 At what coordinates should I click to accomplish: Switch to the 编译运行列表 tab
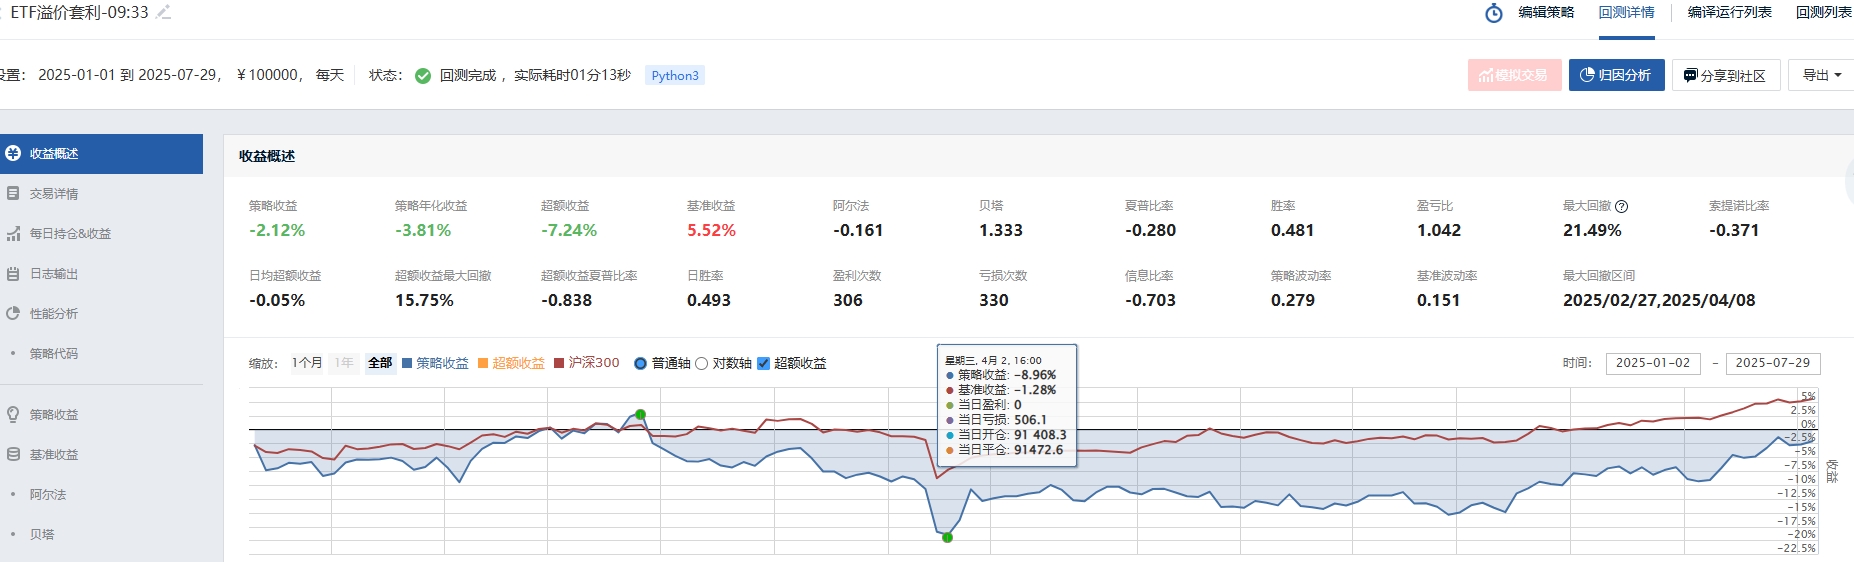tap(1729, 13)
